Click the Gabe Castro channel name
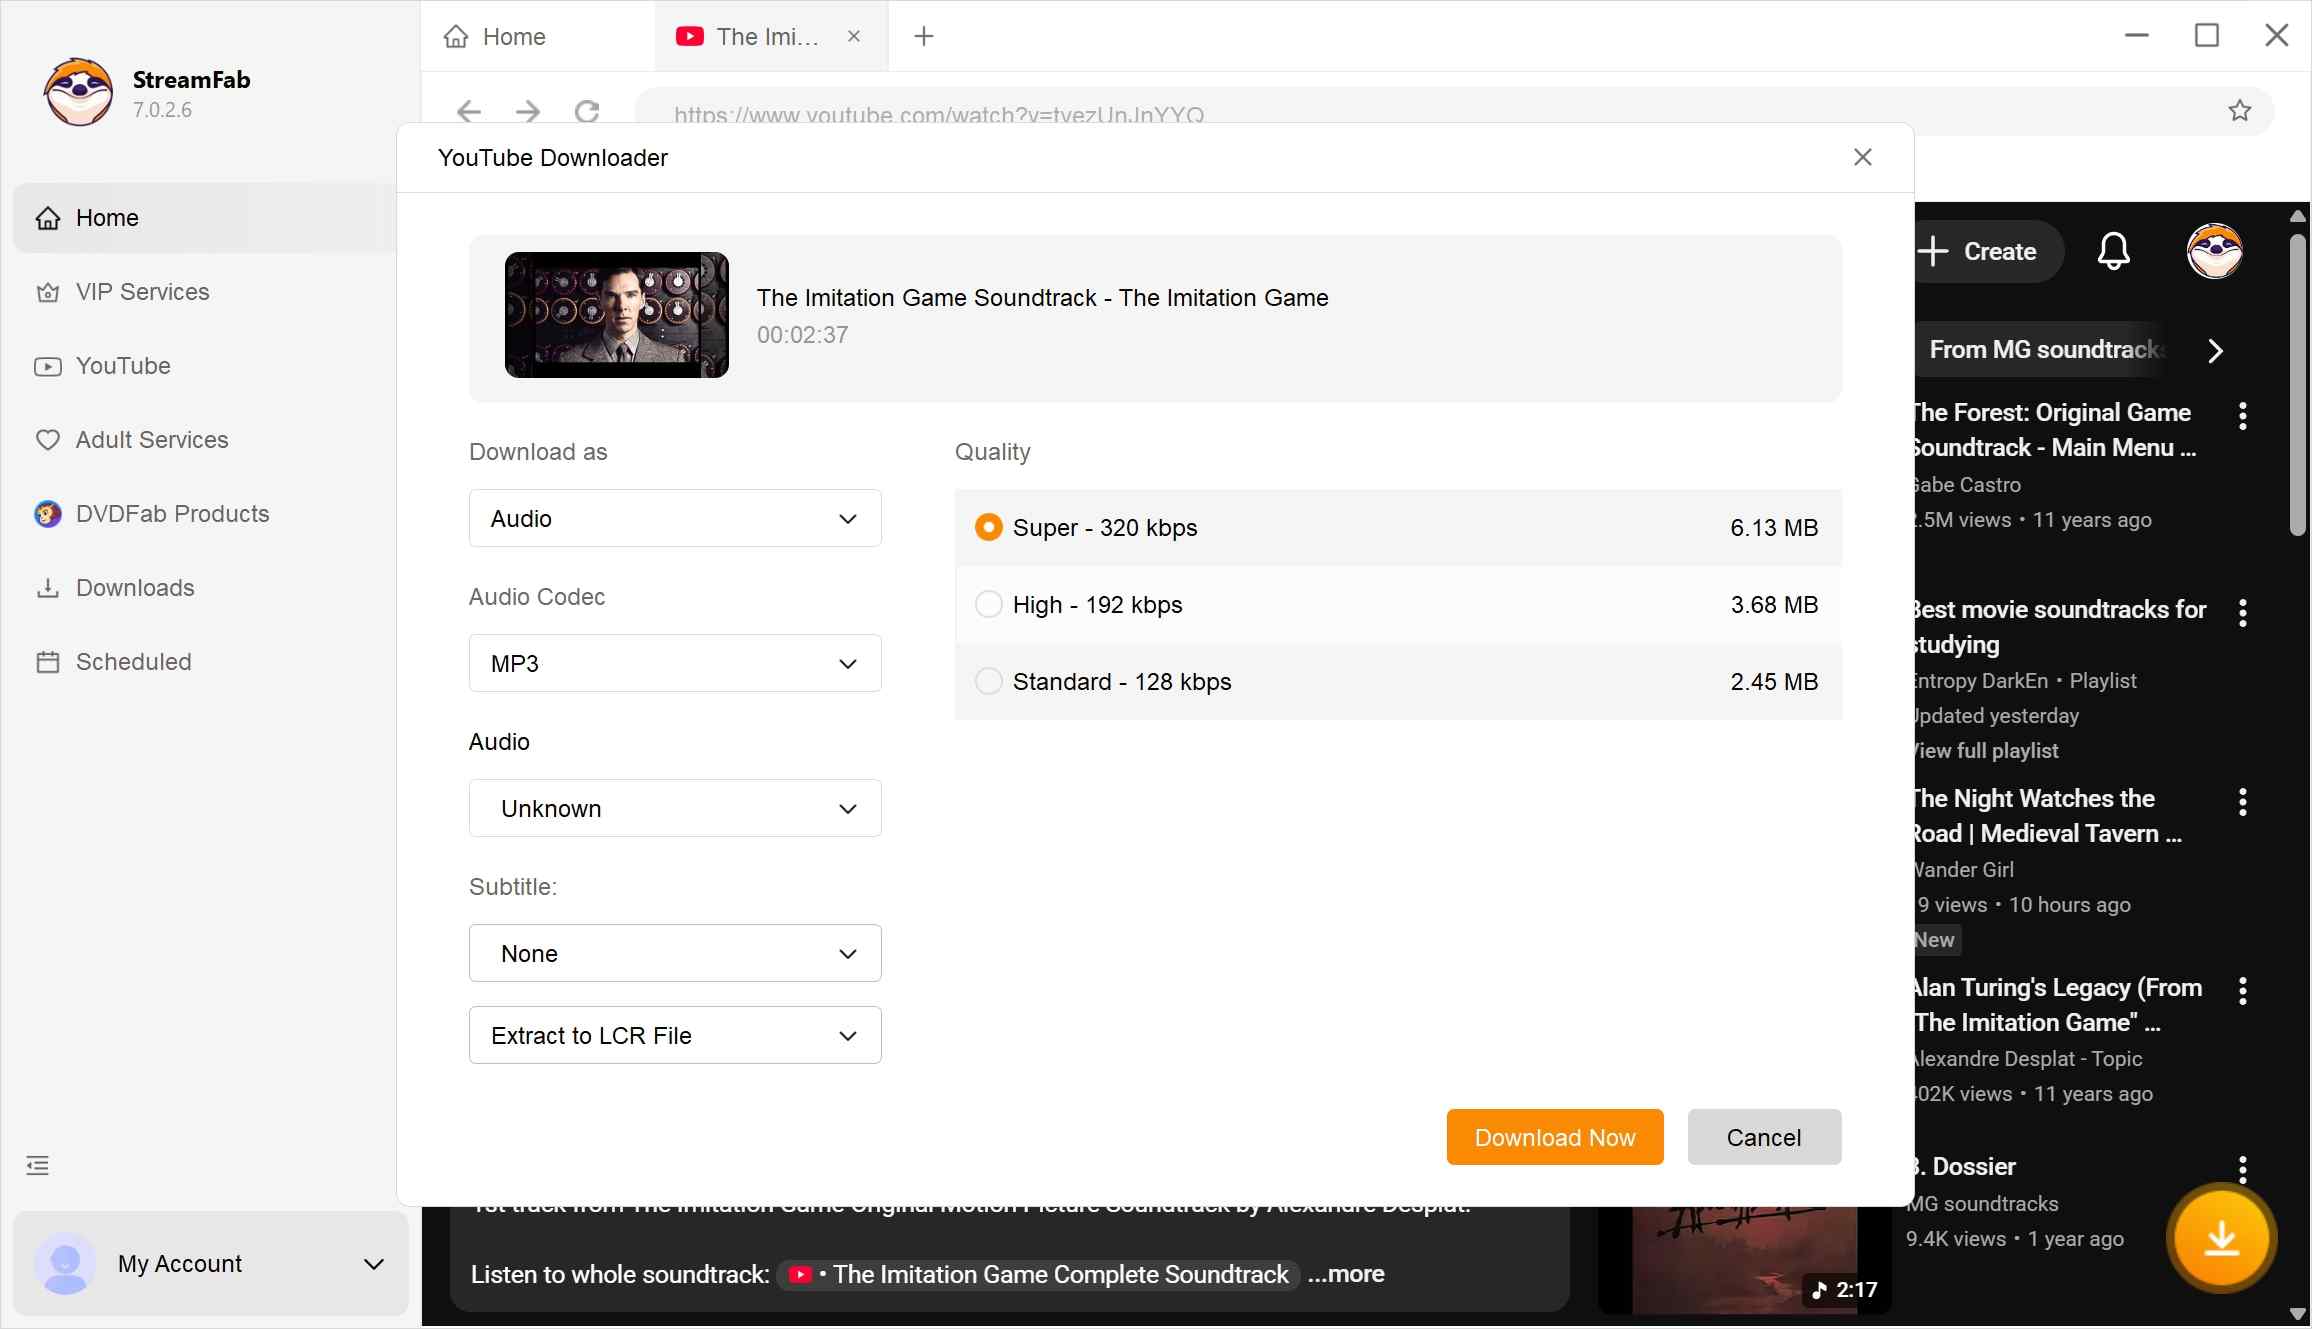 pos(1968,485)
